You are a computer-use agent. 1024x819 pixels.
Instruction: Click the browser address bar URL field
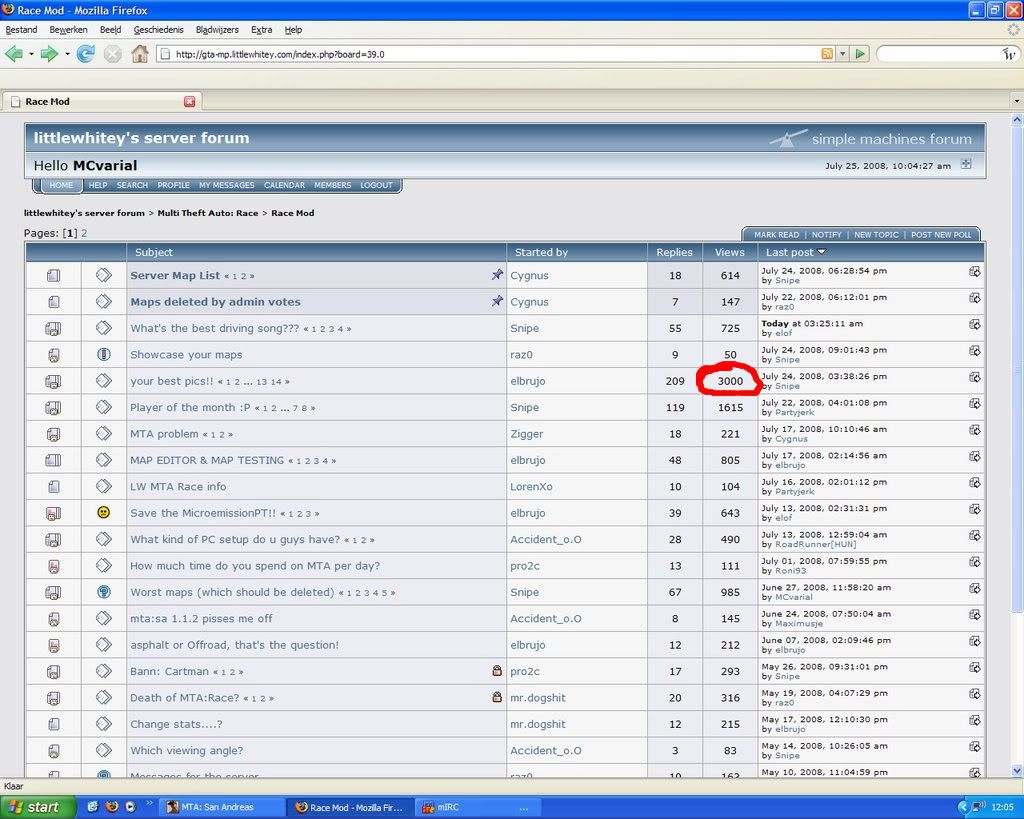(x=490, y=54)
